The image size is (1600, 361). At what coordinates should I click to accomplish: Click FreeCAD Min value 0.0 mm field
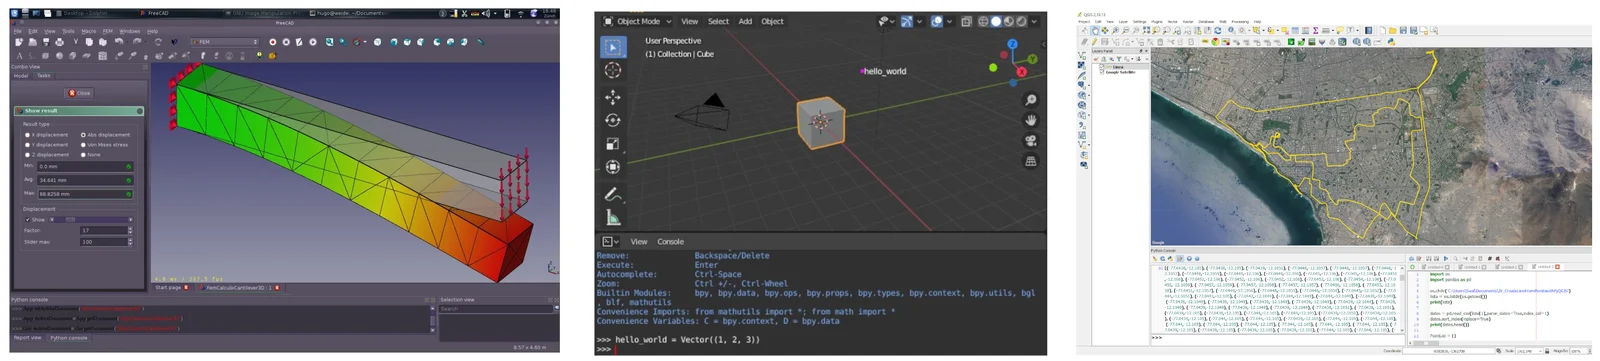84,166
